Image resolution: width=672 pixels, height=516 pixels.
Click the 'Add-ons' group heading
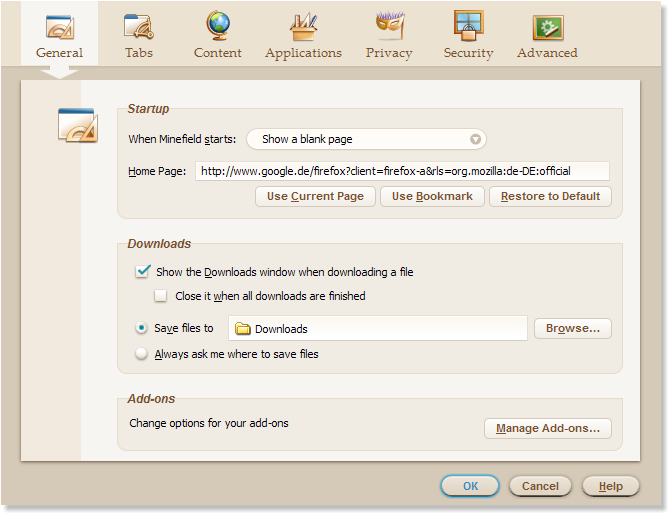click(151, 399)
